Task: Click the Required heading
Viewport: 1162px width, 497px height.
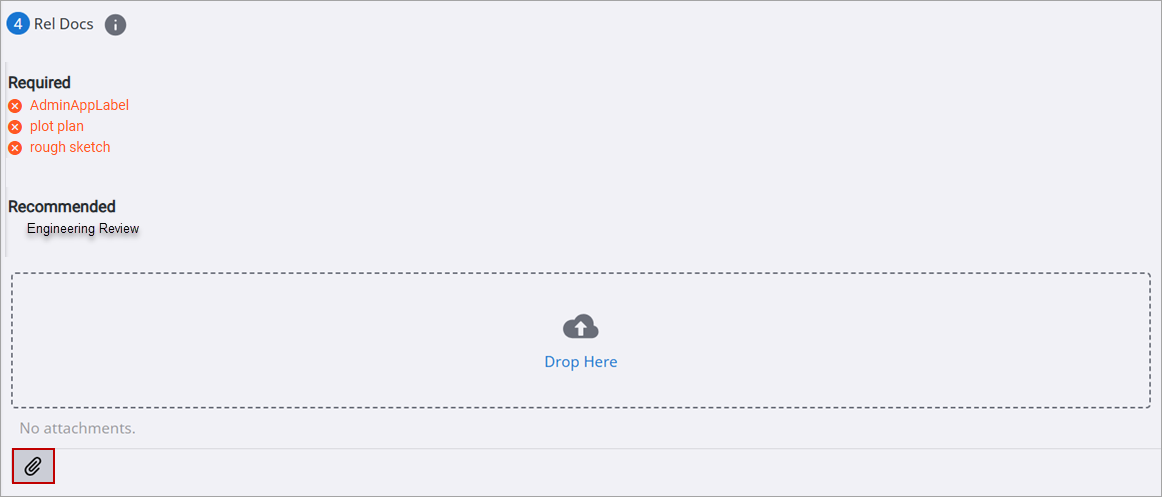Action: point(39,83)
